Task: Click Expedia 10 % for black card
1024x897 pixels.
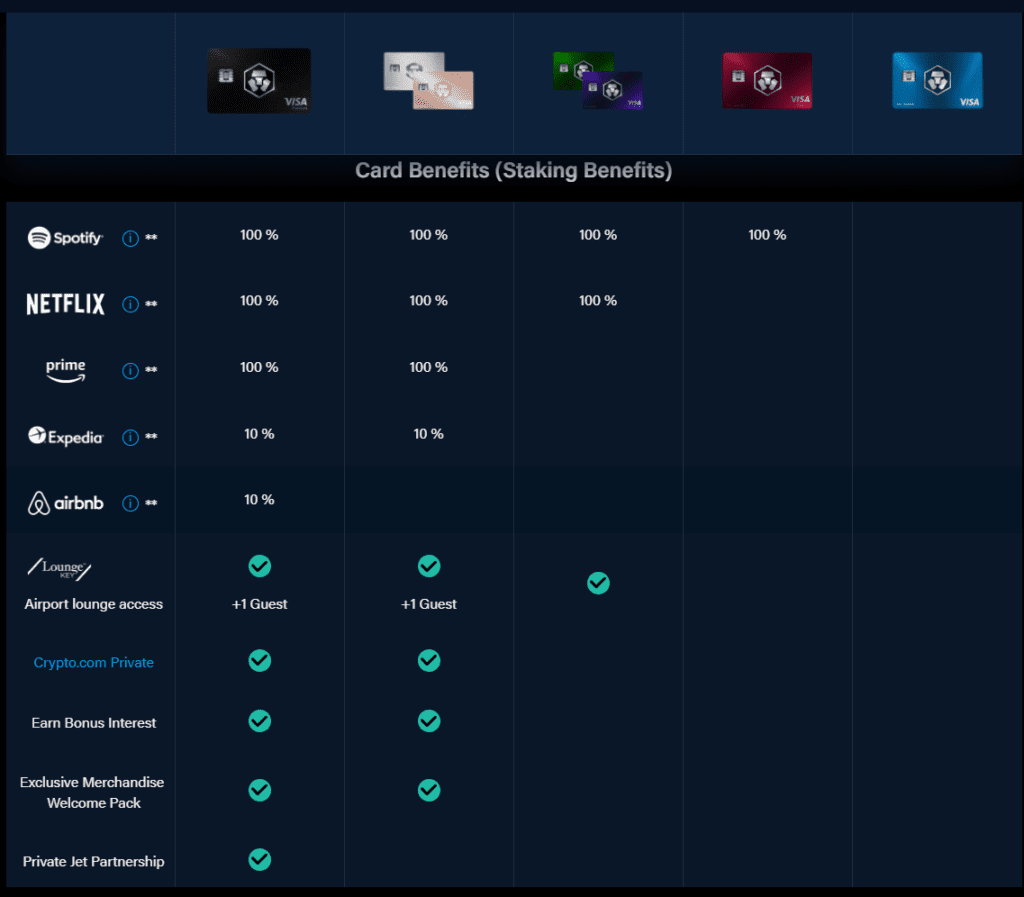Action: point(259,434)
